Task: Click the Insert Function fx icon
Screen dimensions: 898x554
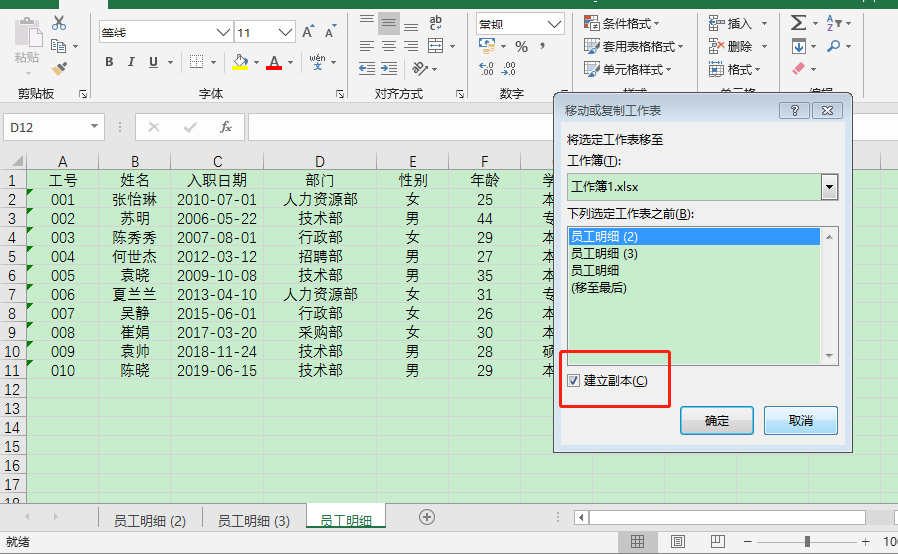Action: click(x=226, y=127)
